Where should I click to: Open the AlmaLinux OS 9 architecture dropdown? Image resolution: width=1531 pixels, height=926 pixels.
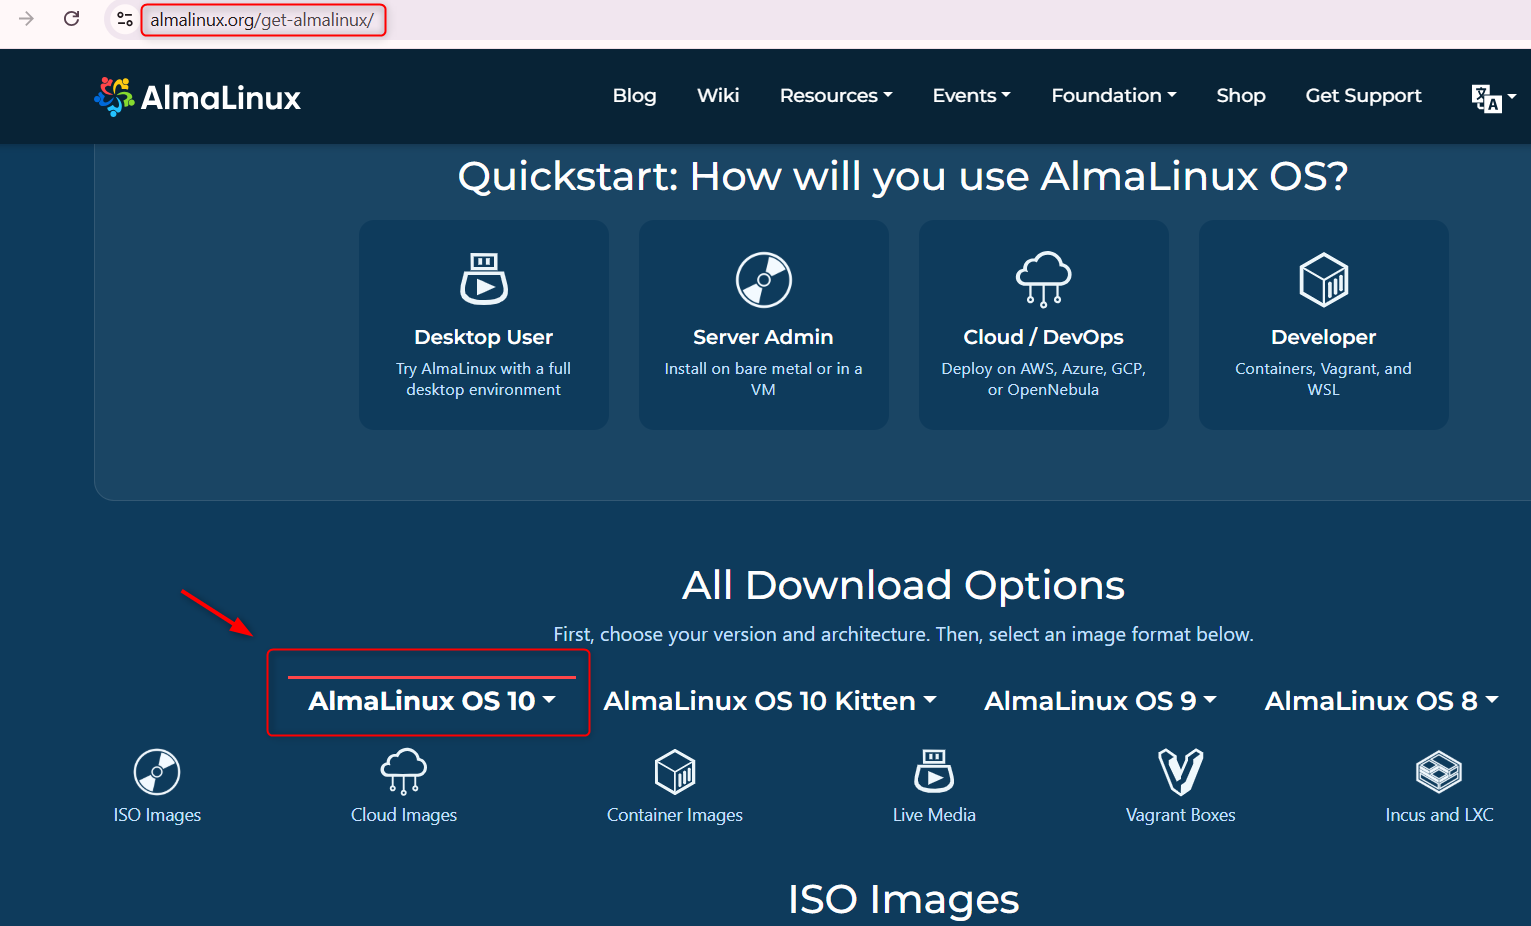coord(1100,701)
